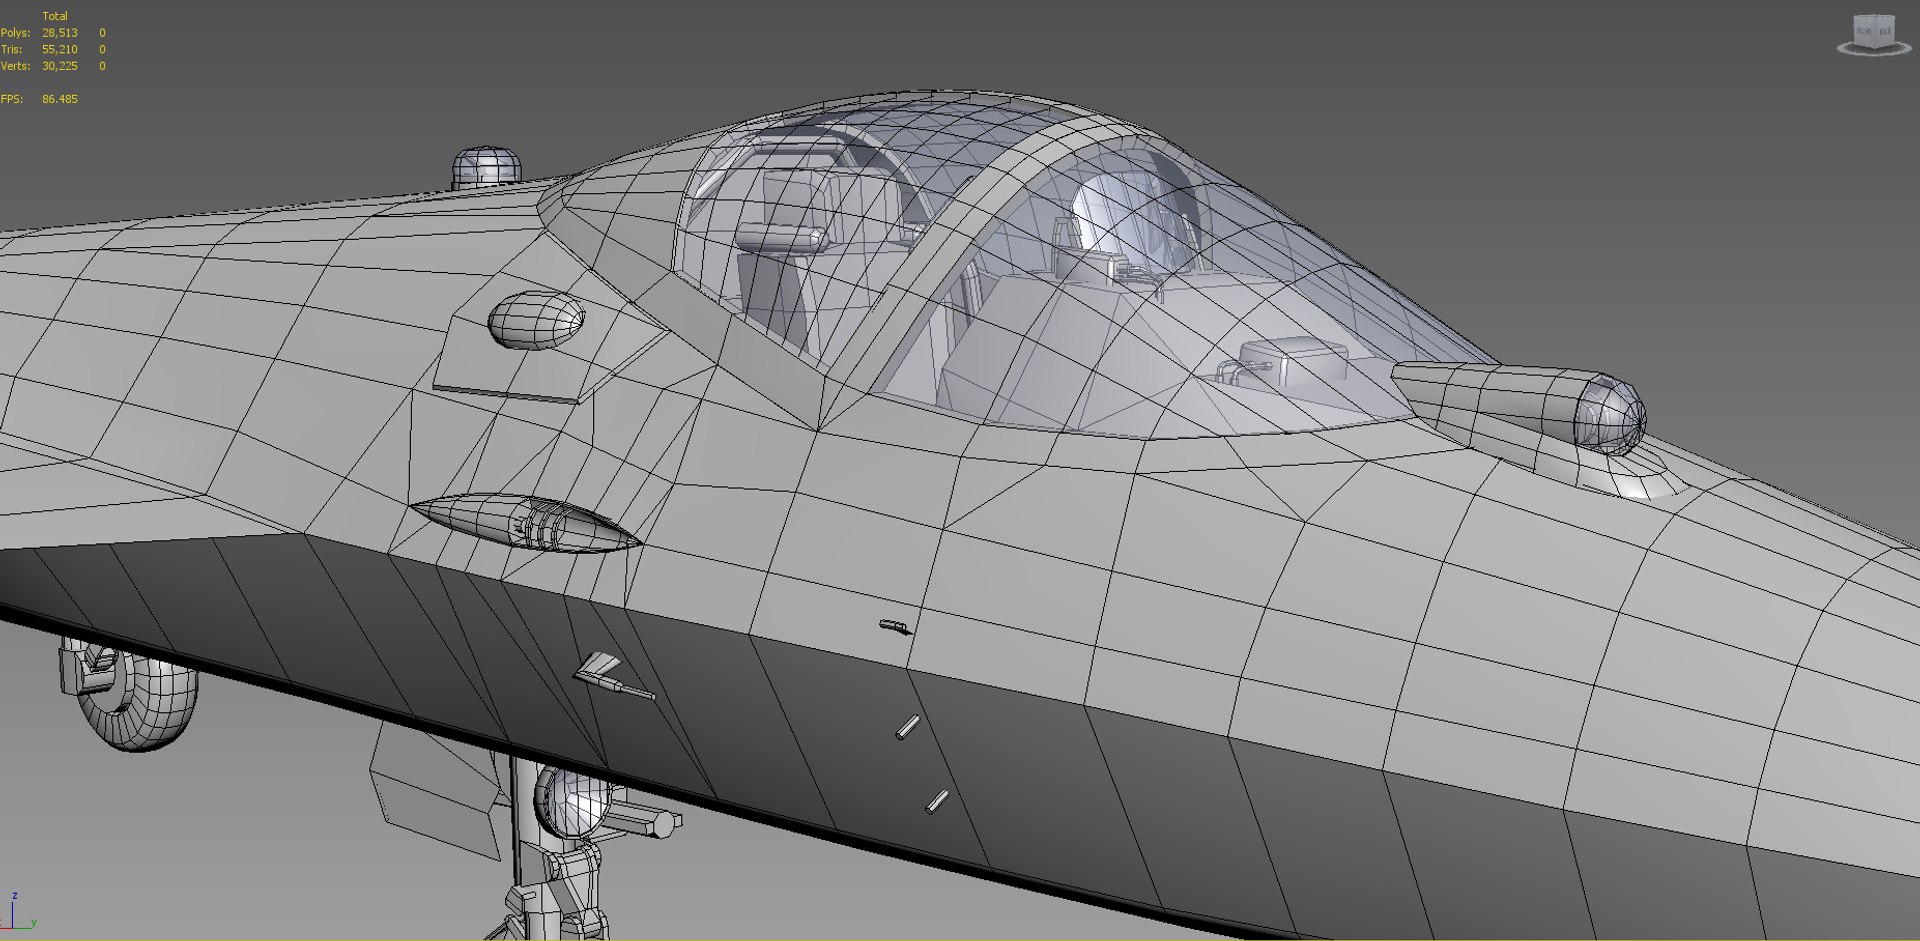Click the Tris count value 55,210
Screen dimensions: 1920x941
[60, 49]
